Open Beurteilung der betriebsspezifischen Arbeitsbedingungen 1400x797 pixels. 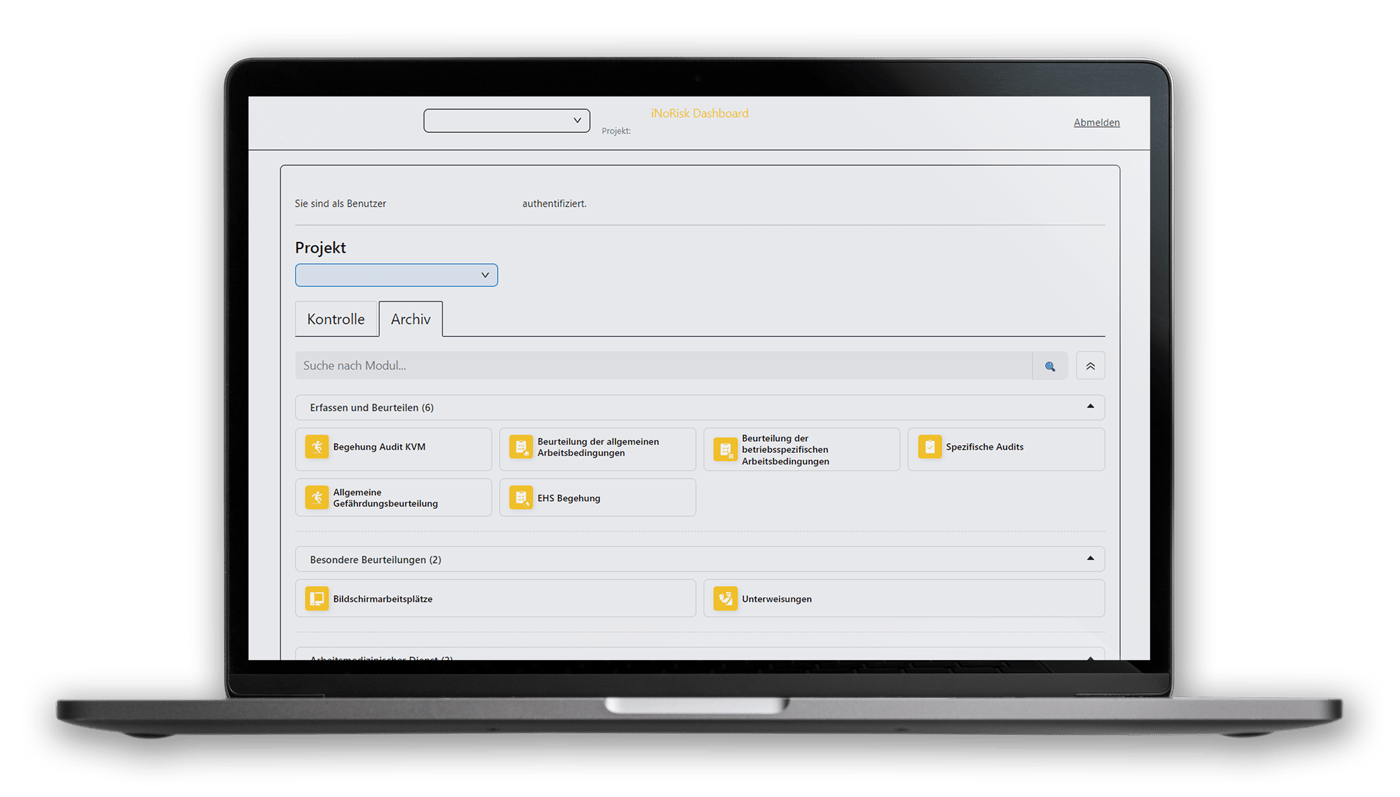[x=802, y=449]
